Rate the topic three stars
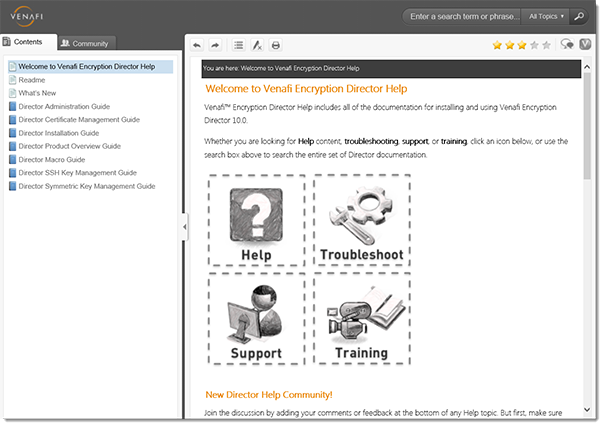Image resolution: width=600 pixels, height=423 pixels. [522, 45]
